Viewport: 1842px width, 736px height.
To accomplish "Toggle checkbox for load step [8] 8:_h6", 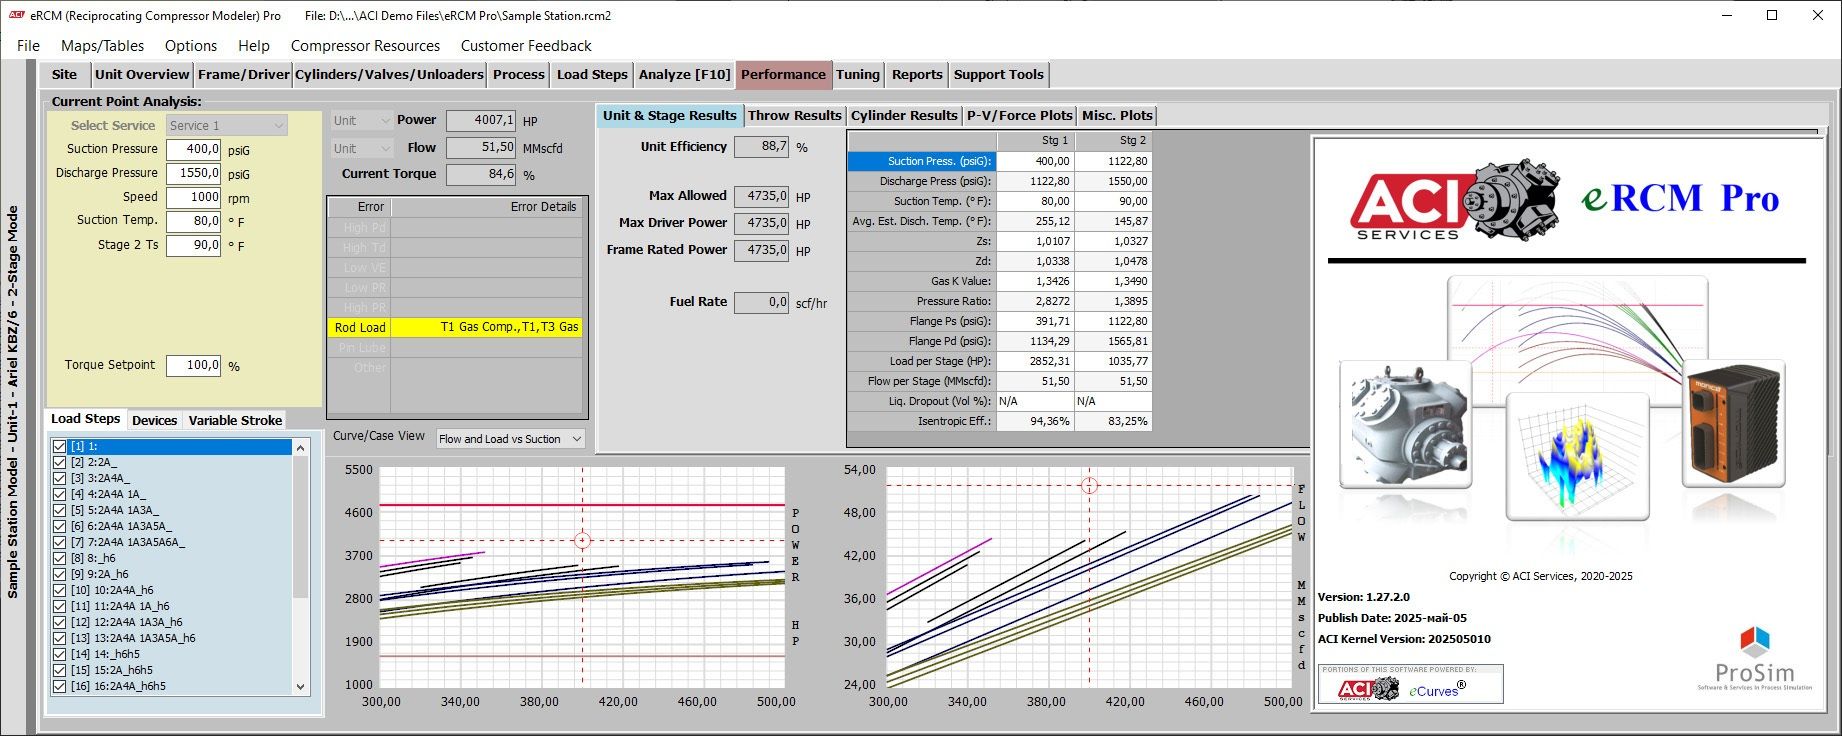I will pos(60,558).
